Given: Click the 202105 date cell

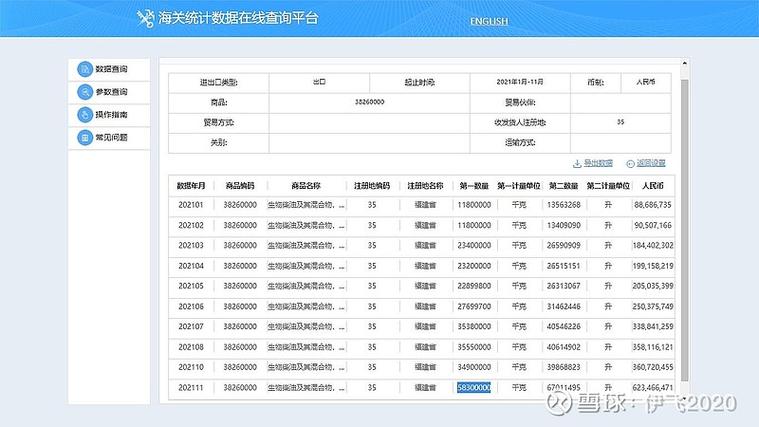Looking at the screenshot, I should point(191,286).
